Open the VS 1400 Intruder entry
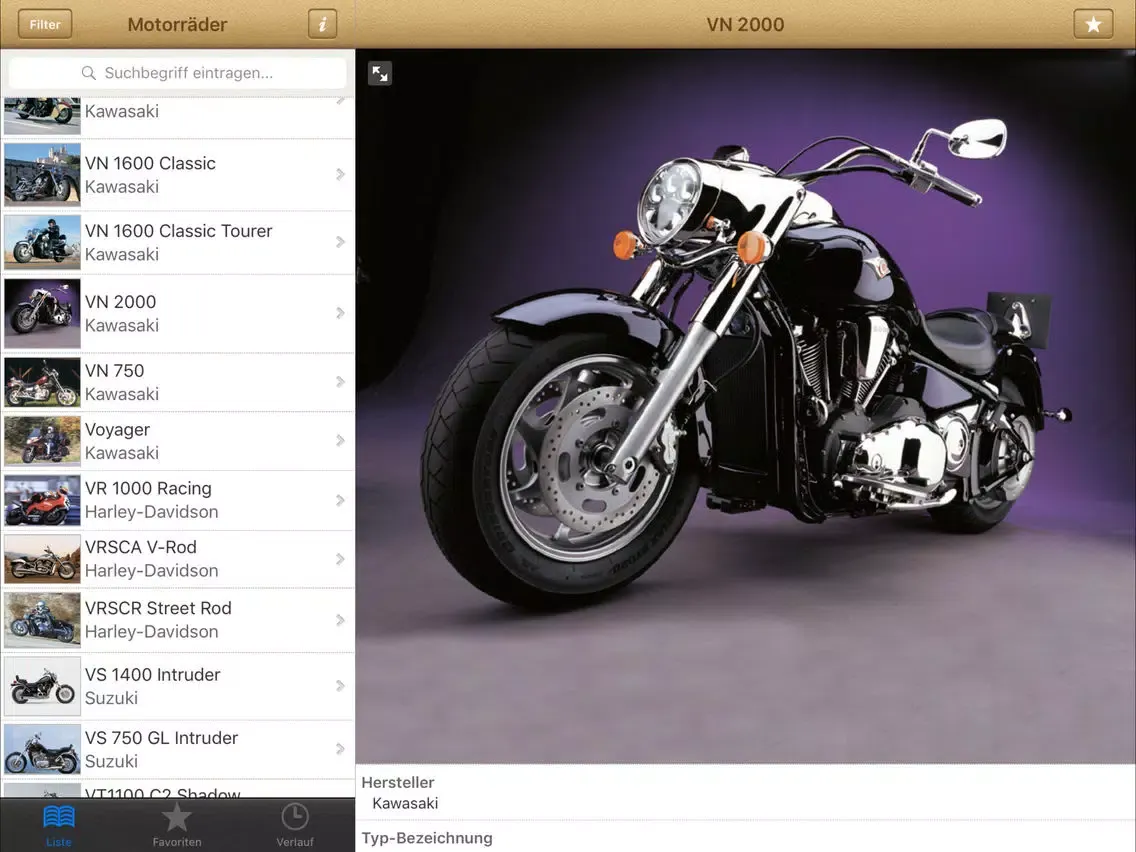Image resolution: width=1136 pixels, height=852 pixels. point(178,685)
